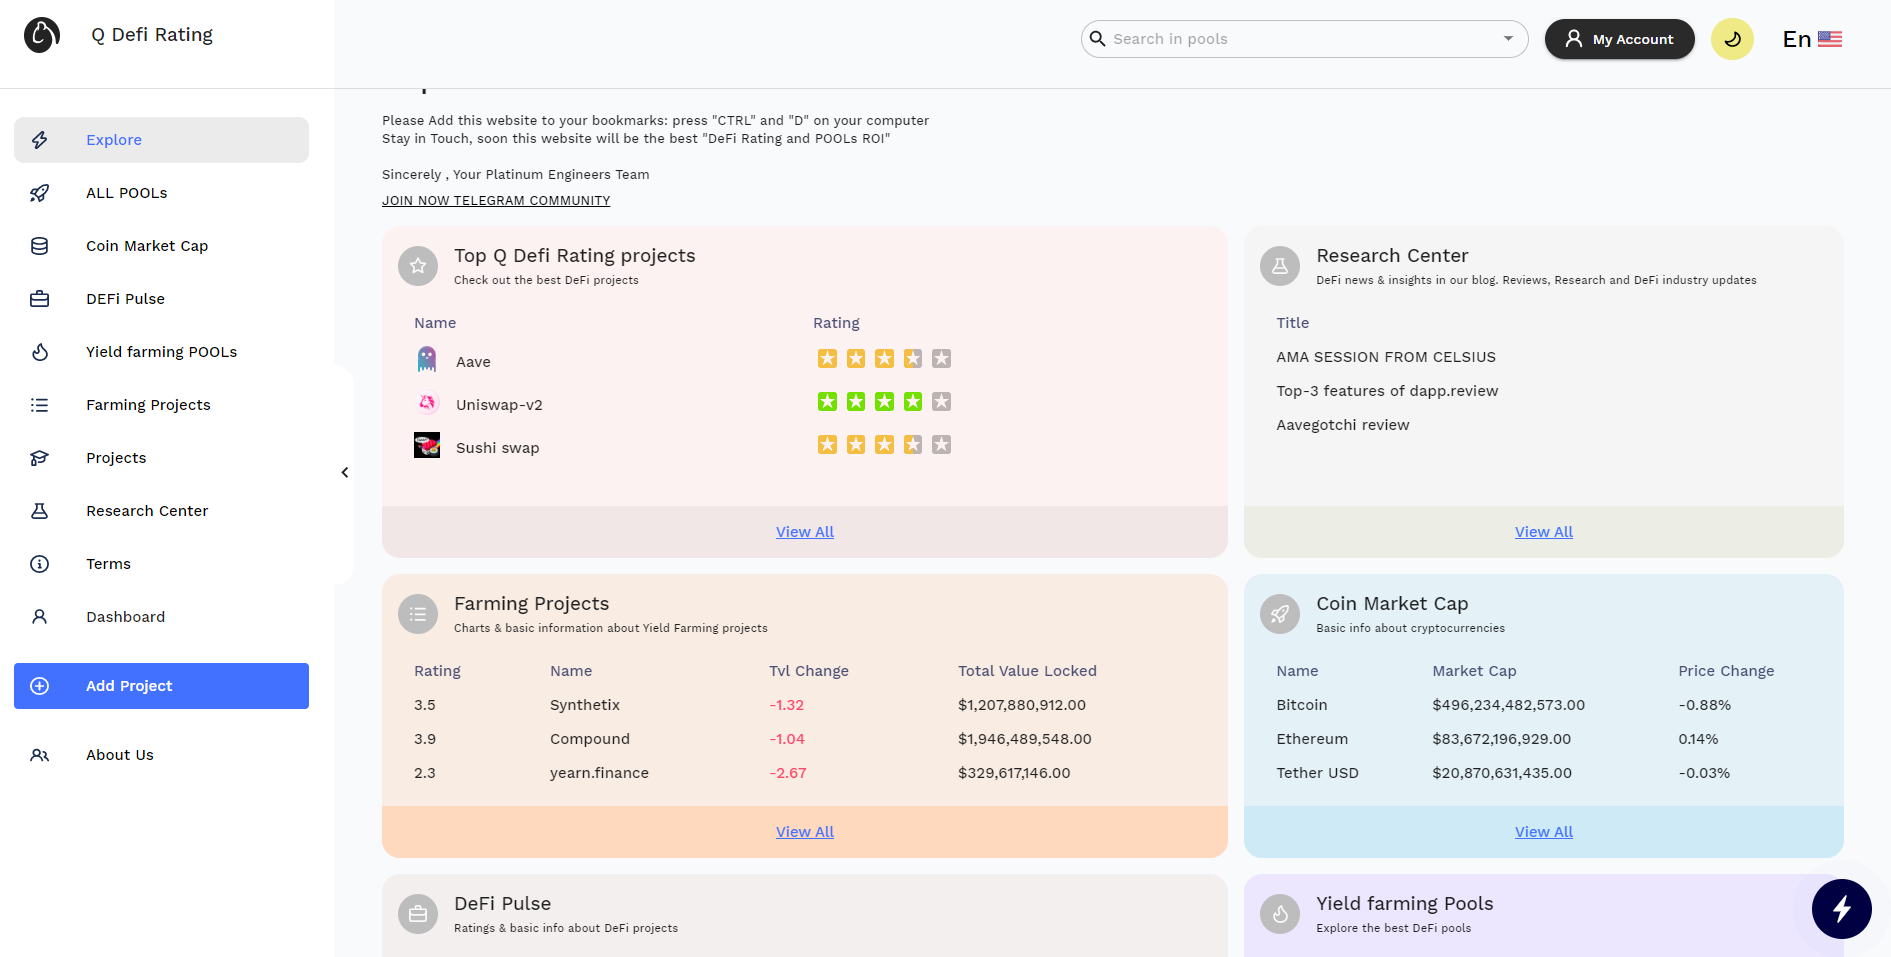Click the first star of Aave rating

(x=827, y=358)
